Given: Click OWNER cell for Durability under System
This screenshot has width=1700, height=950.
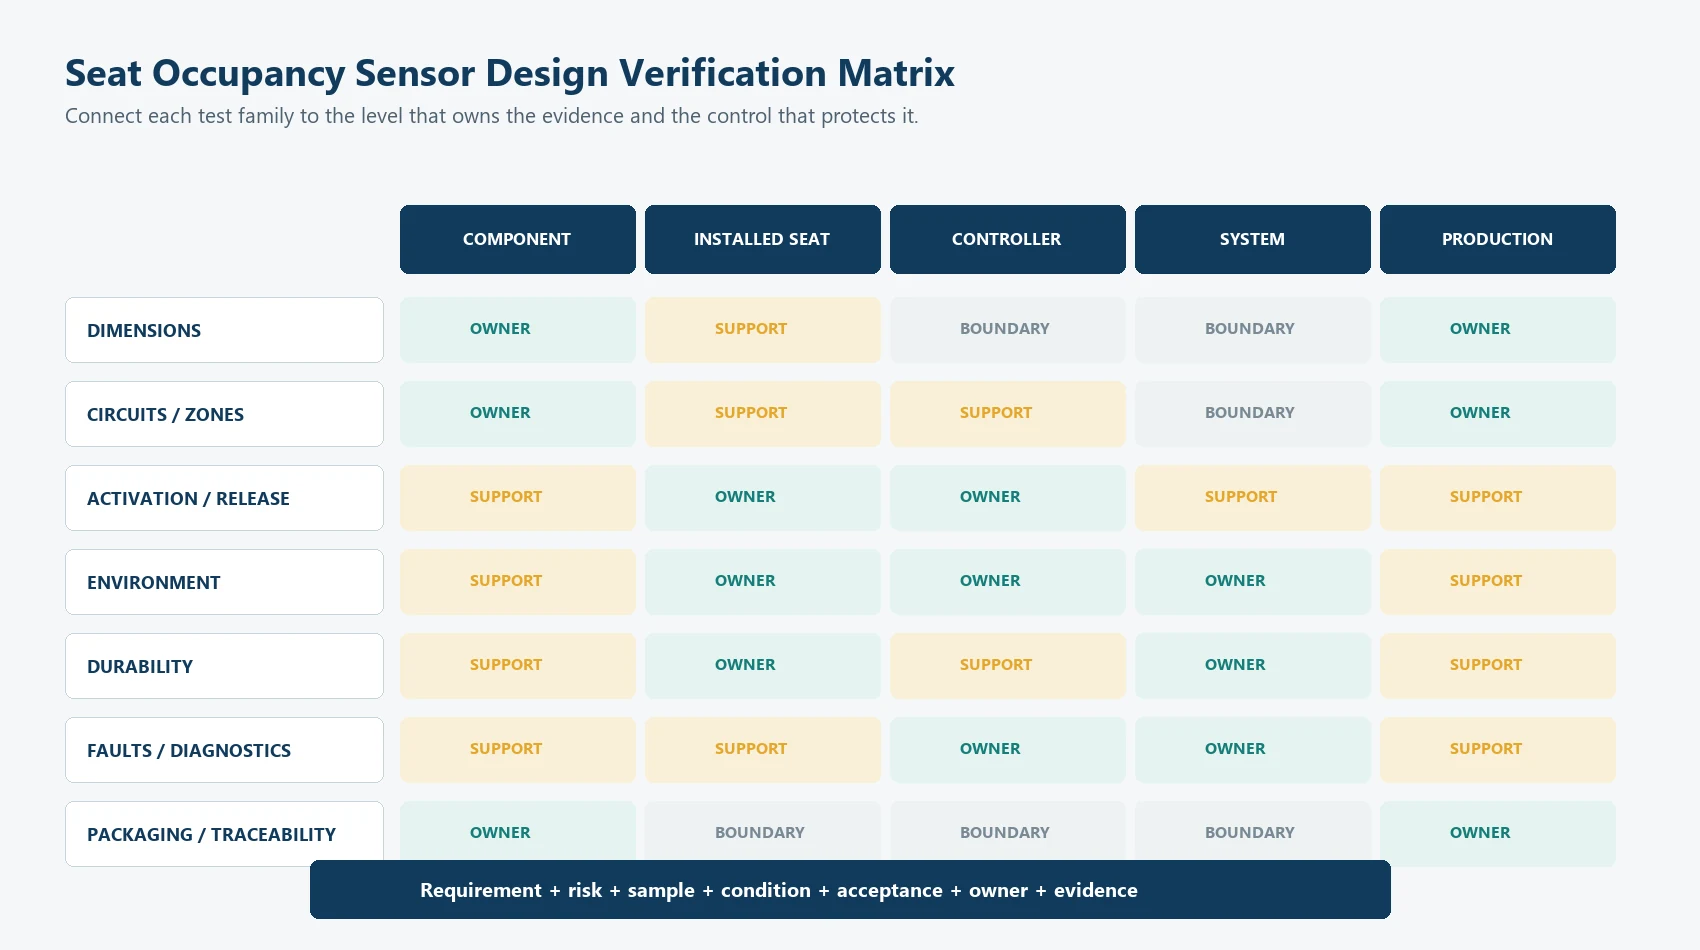Looking at the screenshot, I should pyautogui.click(x=1253, y=666).
